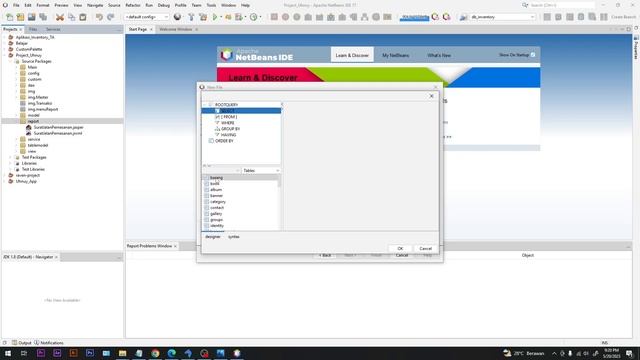Click the globe browser icon in toolbar
The height and width of the screenshot is (360, 640).
point(177,17)
